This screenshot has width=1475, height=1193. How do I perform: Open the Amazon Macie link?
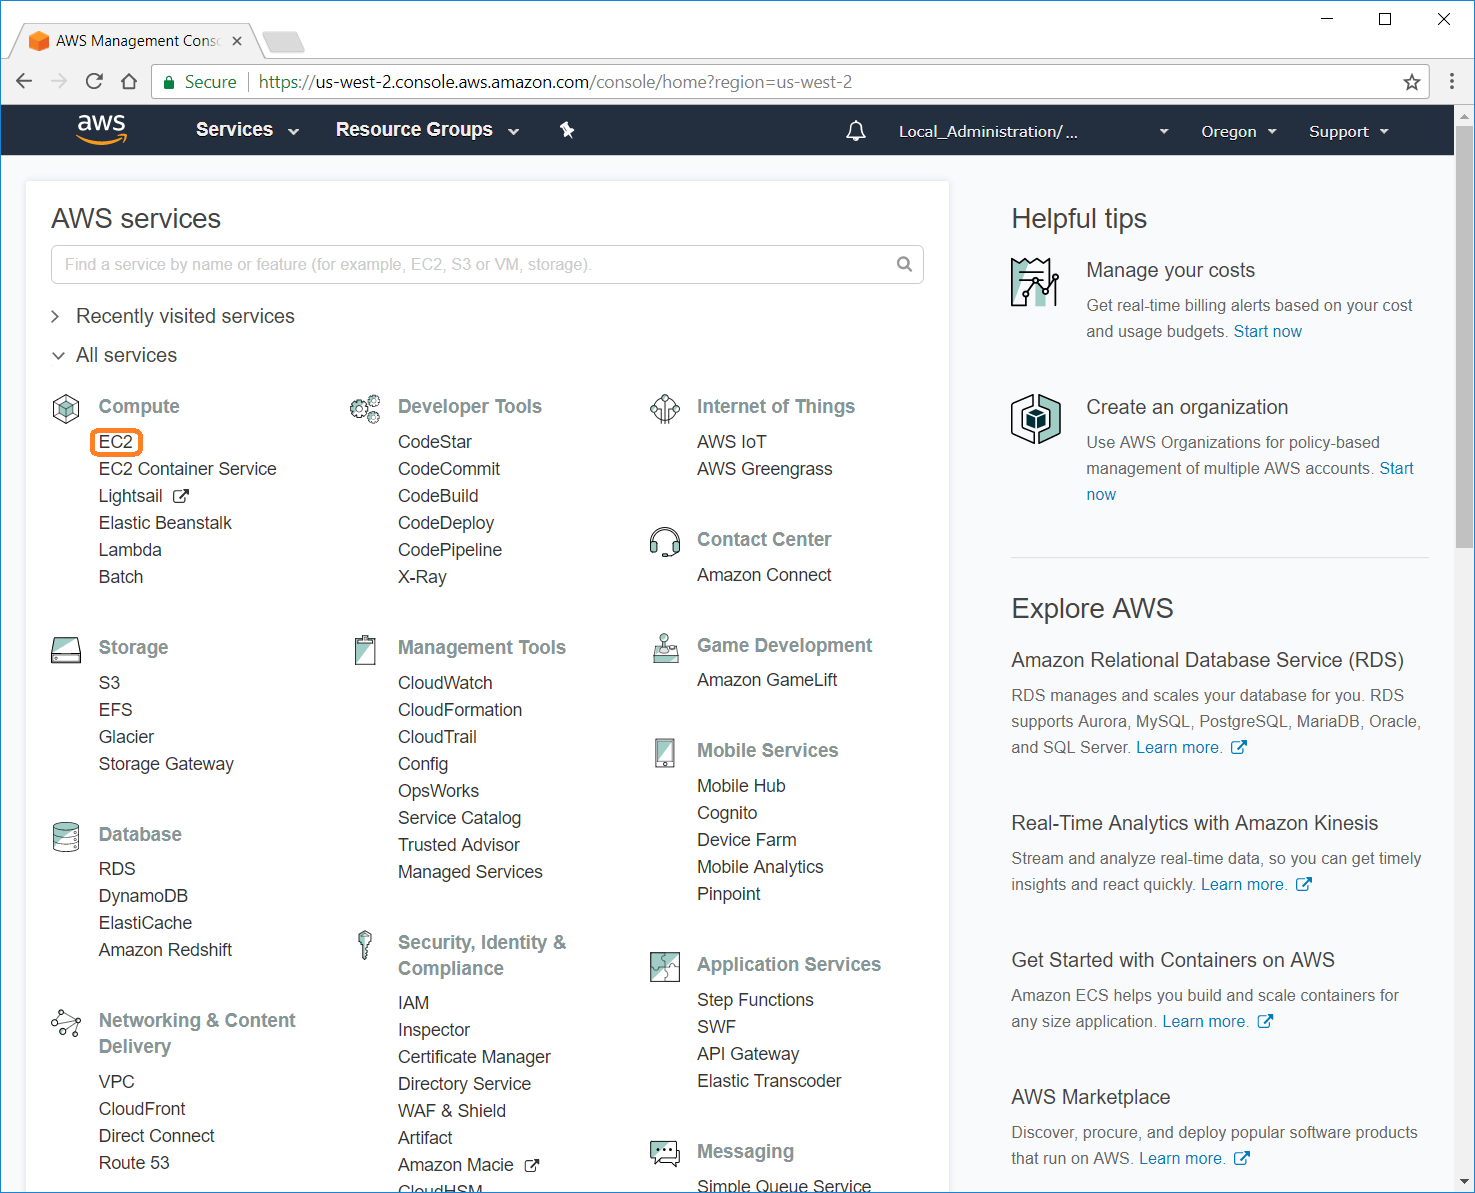click(456, 1165)
